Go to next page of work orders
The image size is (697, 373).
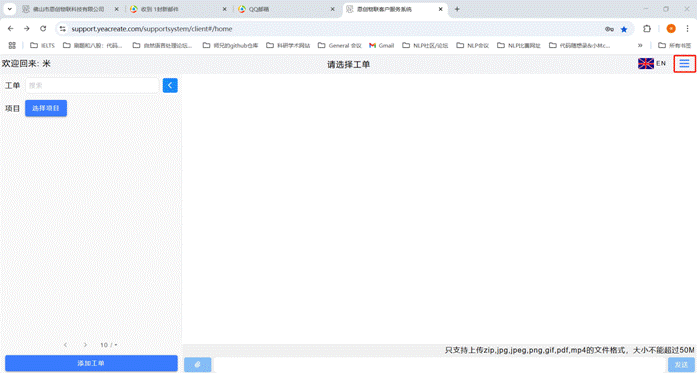pyautogui.click(x=85, y=345)
